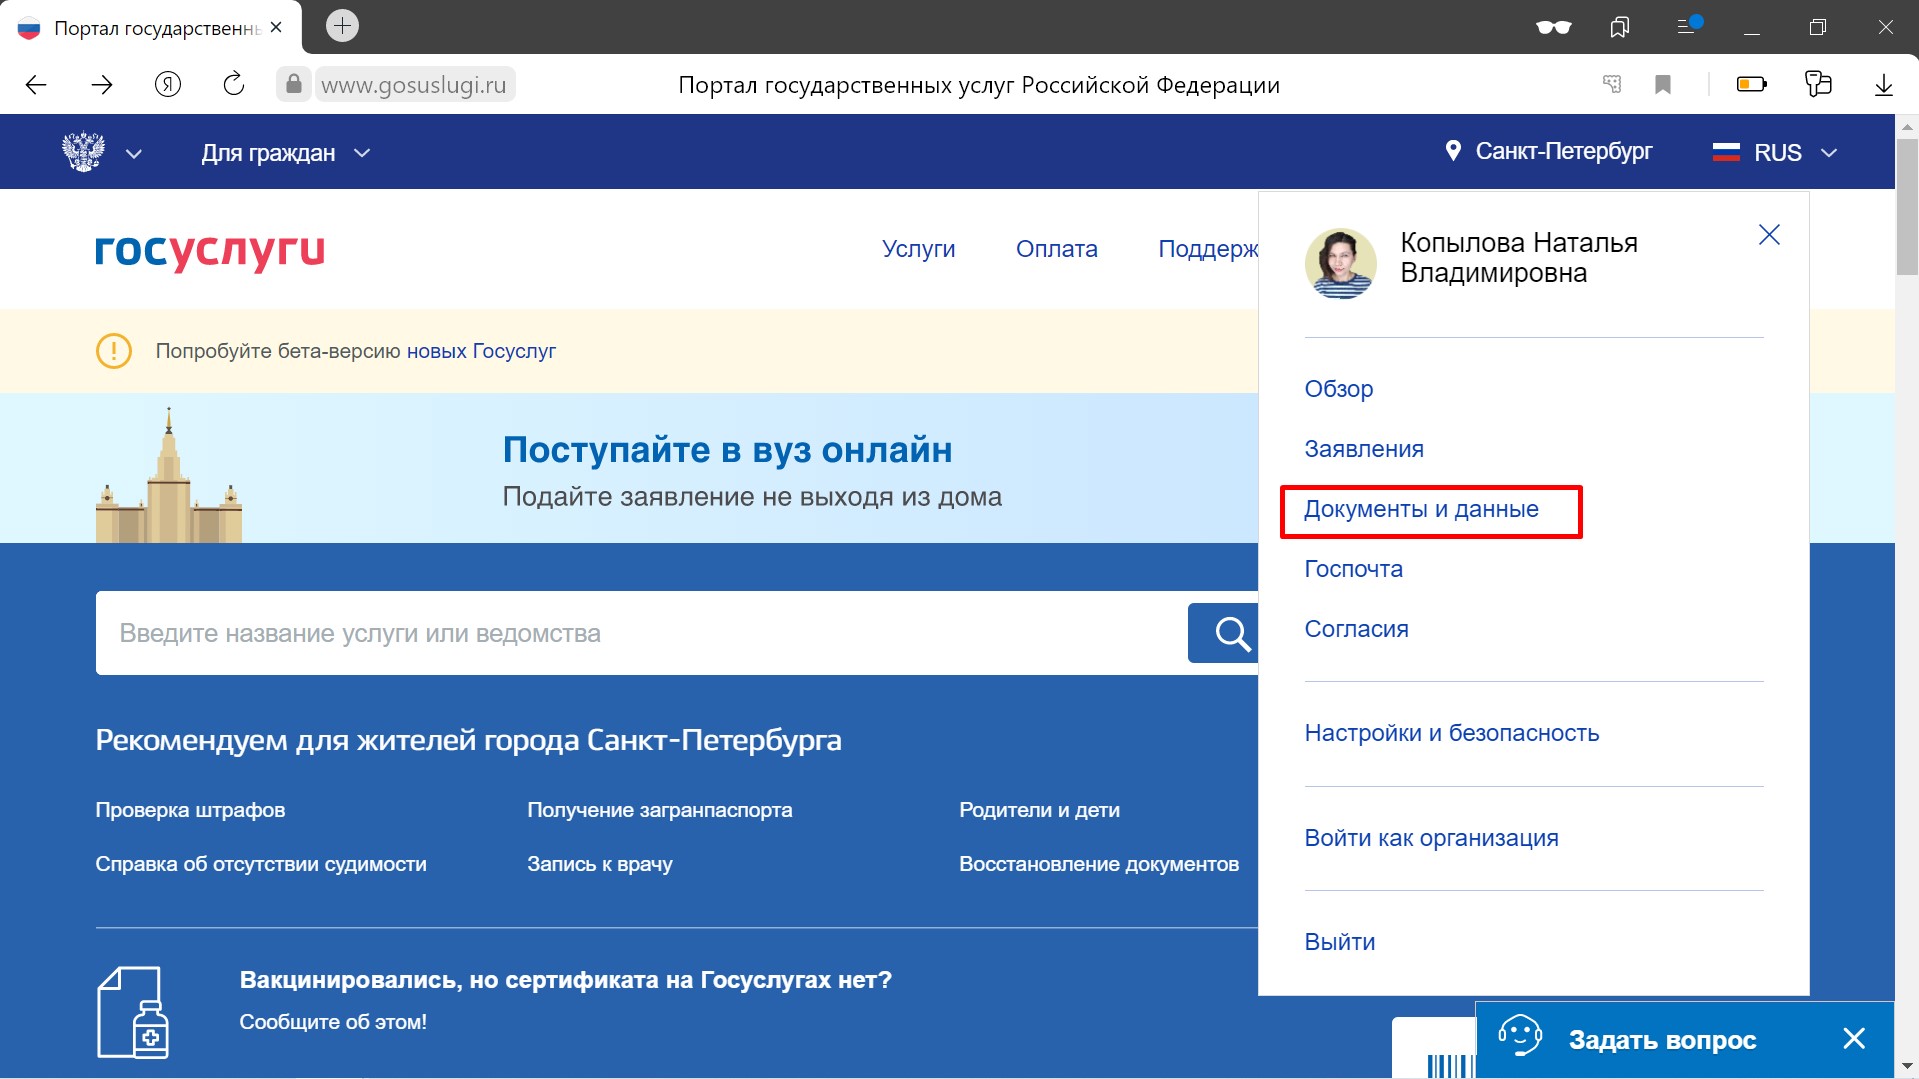Click the battery saver icon
Viewport: 1919px width, 1079px height.
1751,84
